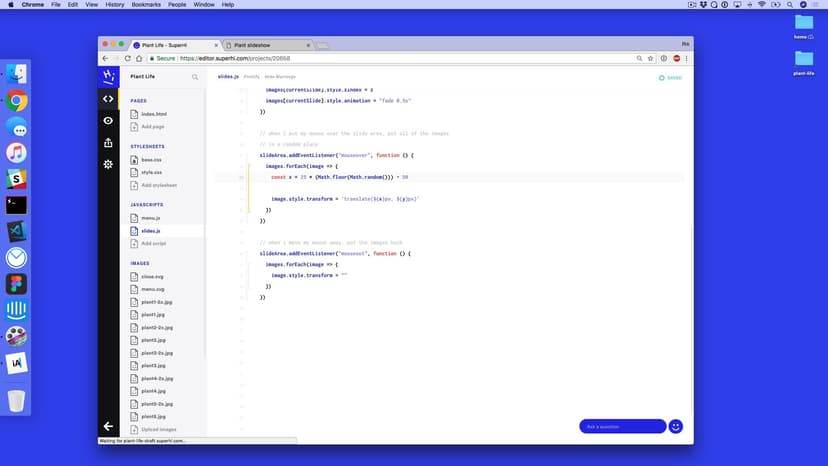Open project settings gear icon

click(x=108, y=164)
